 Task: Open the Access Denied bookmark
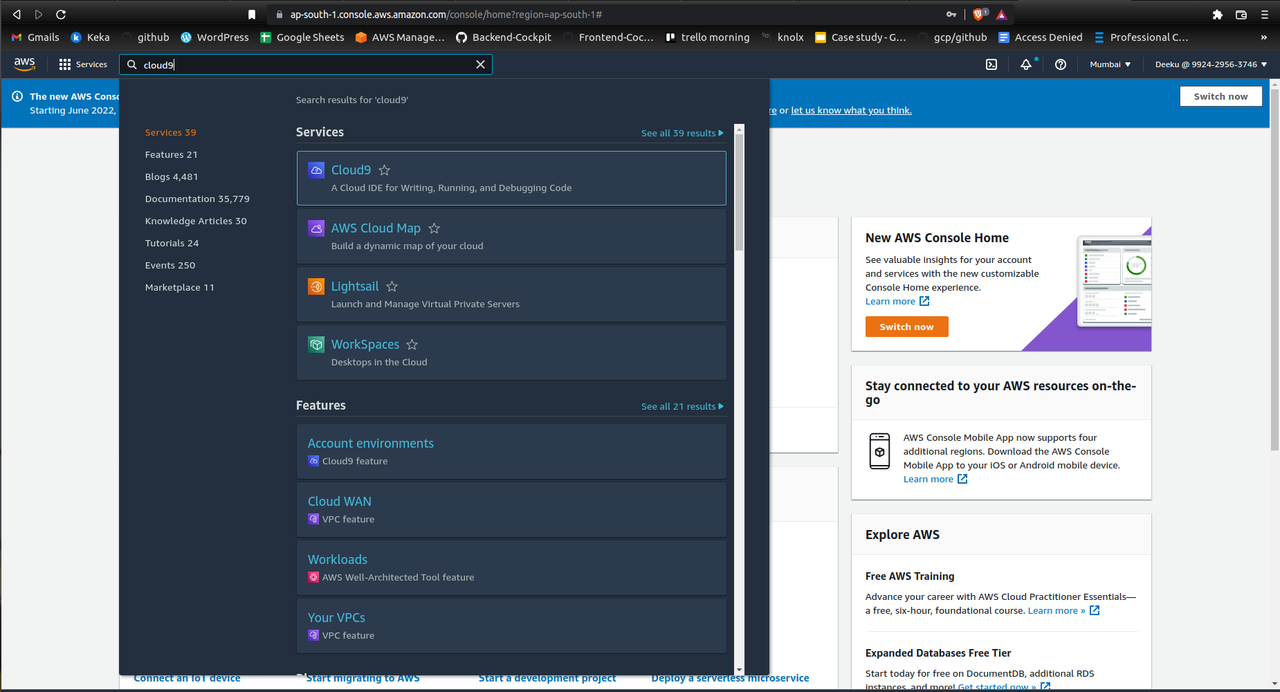(x=1040, y=37)
